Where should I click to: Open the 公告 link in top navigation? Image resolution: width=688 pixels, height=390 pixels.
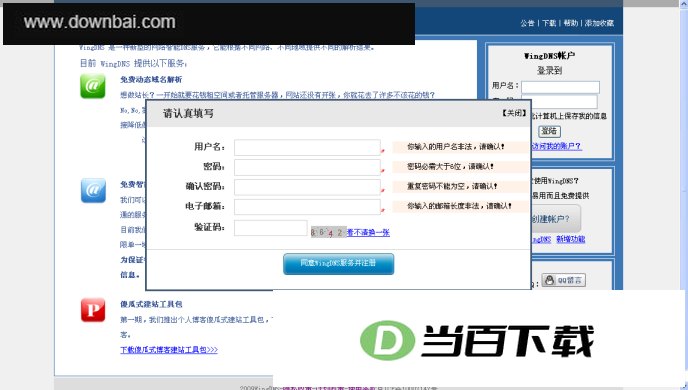click(x=527, y=23)
